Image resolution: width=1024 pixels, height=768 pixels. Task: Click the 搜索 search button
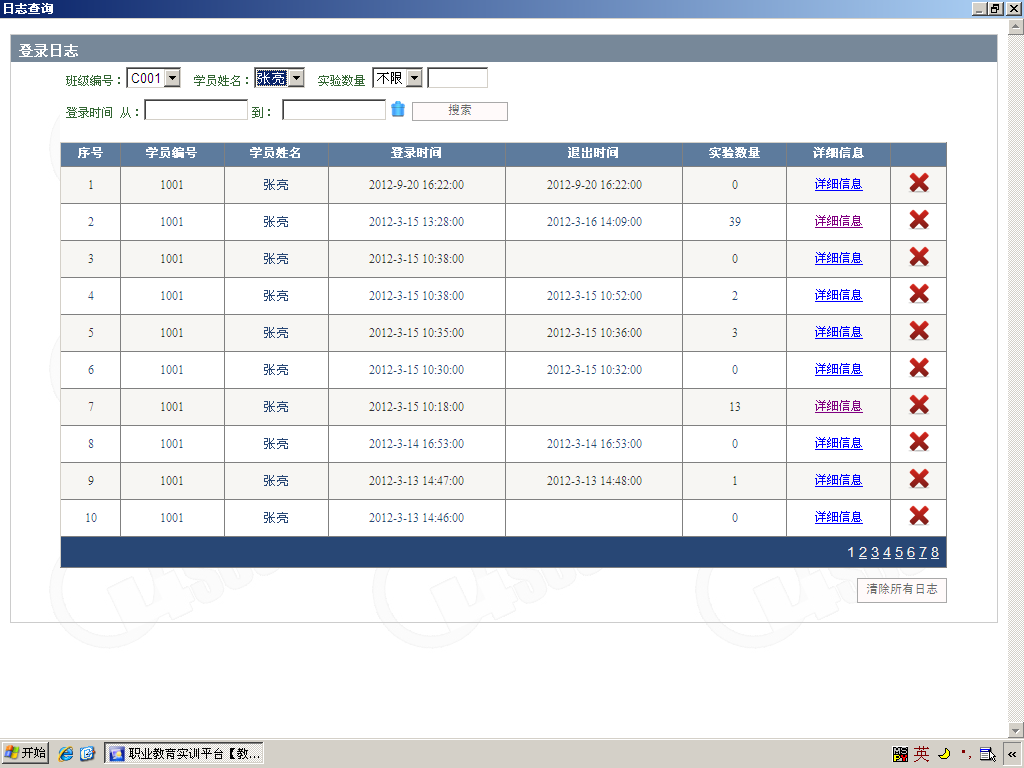coord(460,111)
